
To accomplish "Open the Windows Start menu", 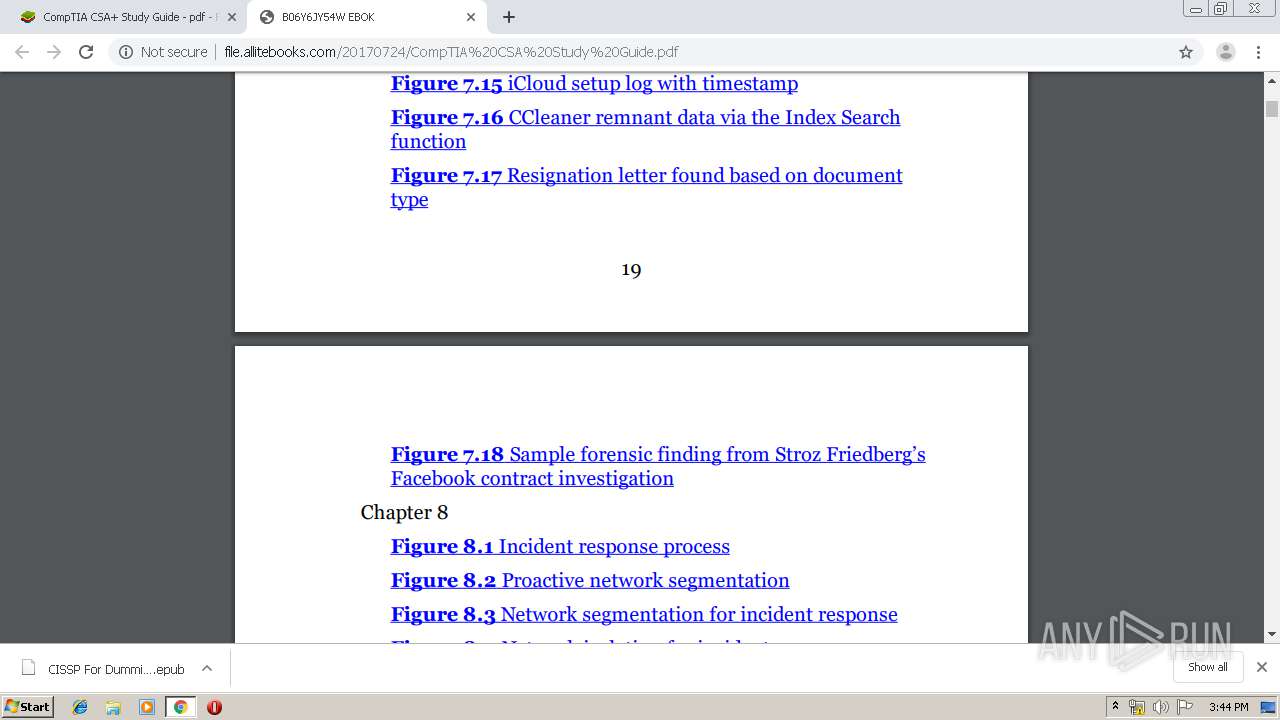I will point(28,707).
